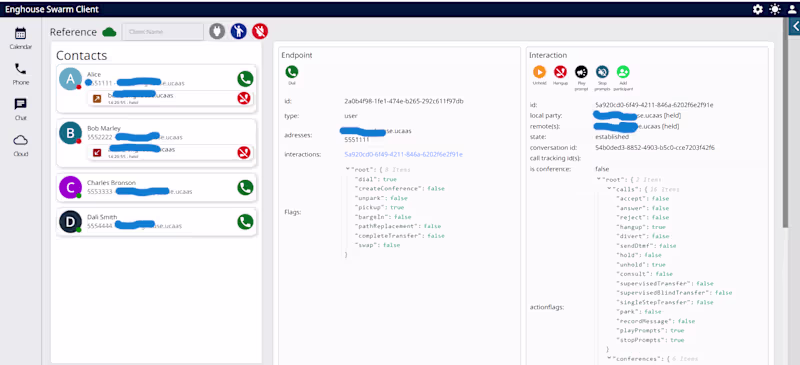The height and width of the screenshot is (365, 800).
Task: Click the "hangup": true actionflag line
Action: [x=640, y=227]
